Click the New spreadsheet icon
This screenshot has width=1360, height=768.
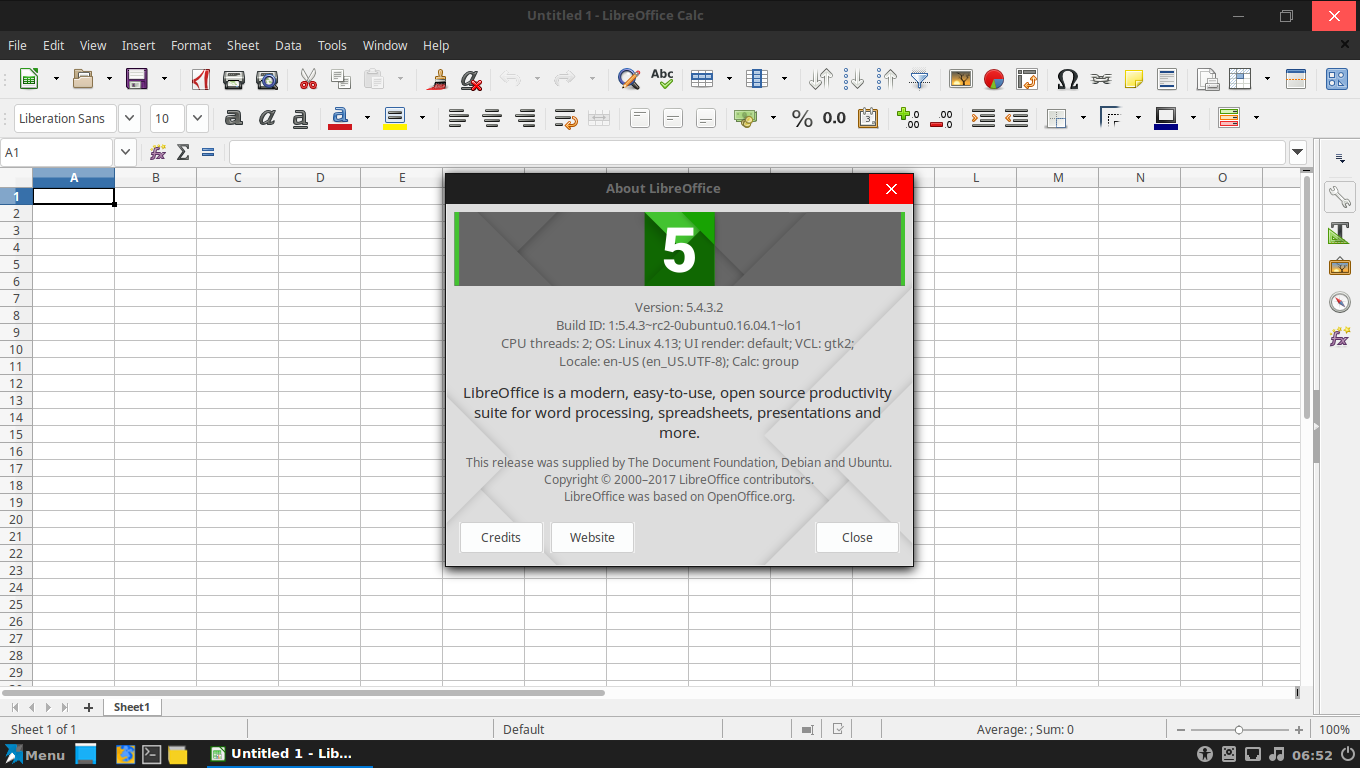tap(30, 79)
